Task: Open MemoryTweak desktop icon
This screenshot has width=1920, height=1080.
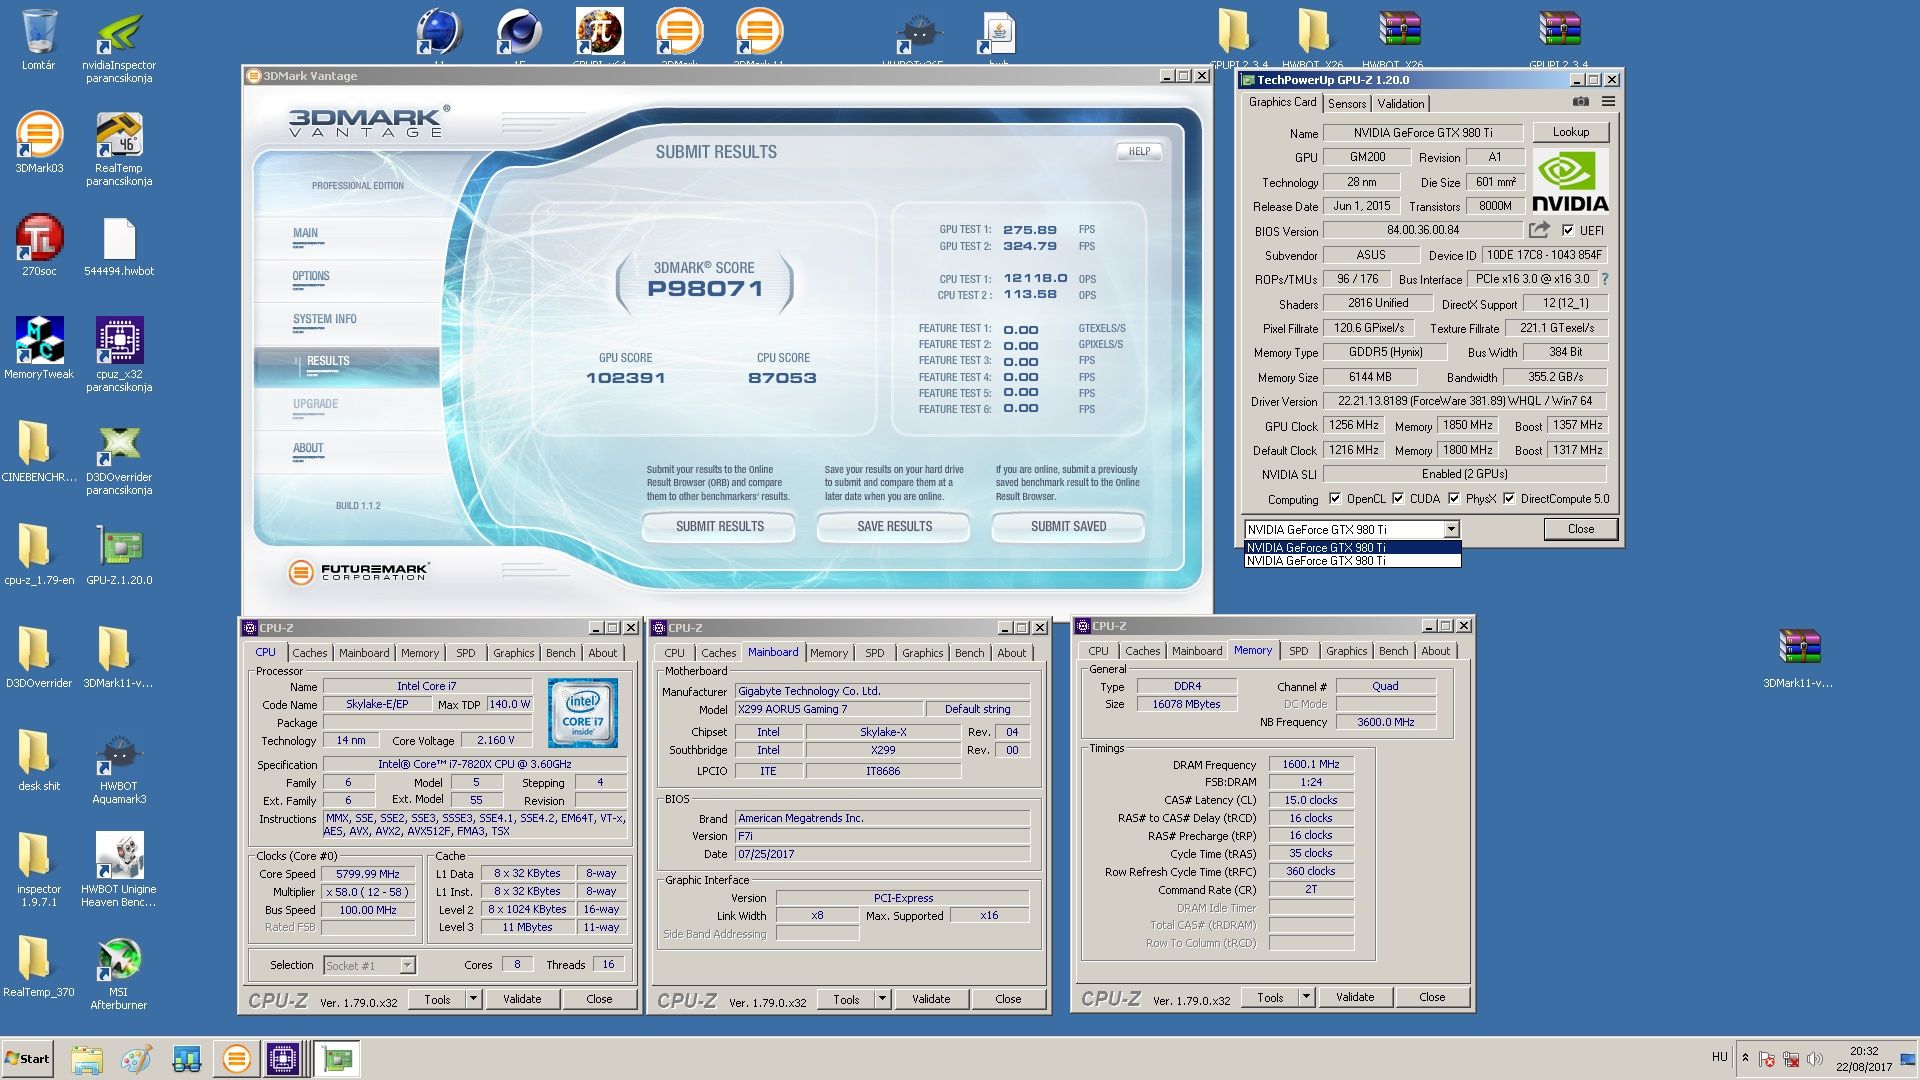Action: (x=39, y=341)
